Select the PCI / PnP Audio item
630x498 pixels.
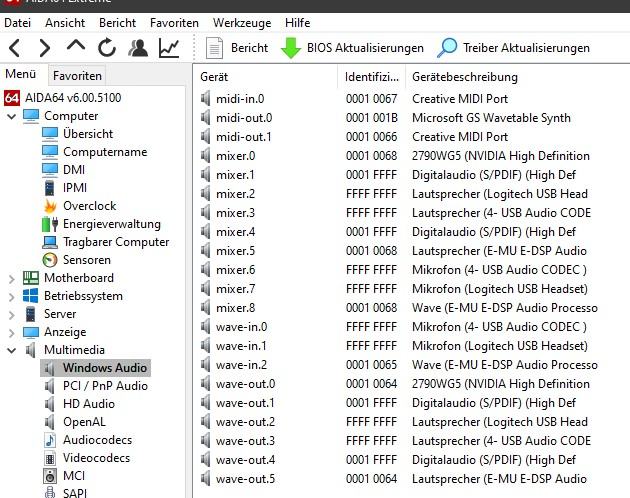pos(105,386)
